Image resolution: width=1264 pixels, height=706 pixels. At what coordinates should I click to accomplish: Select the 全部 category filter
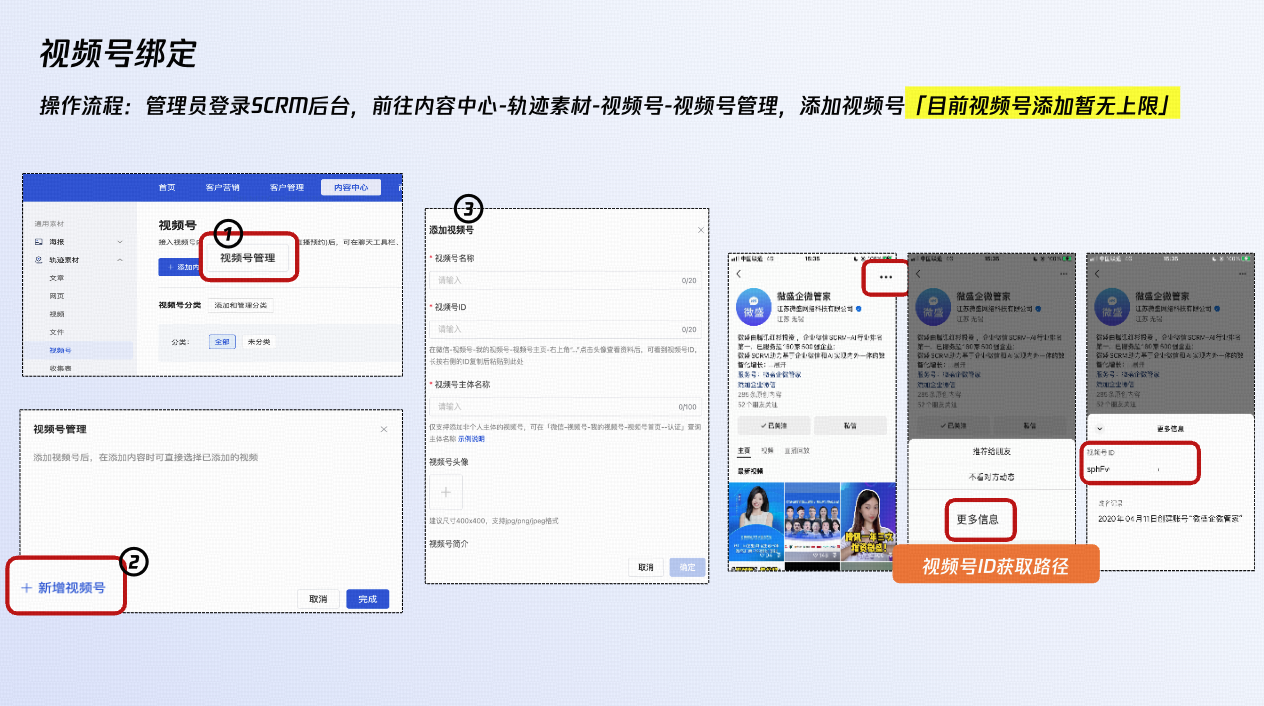click(x=223, y=341)
